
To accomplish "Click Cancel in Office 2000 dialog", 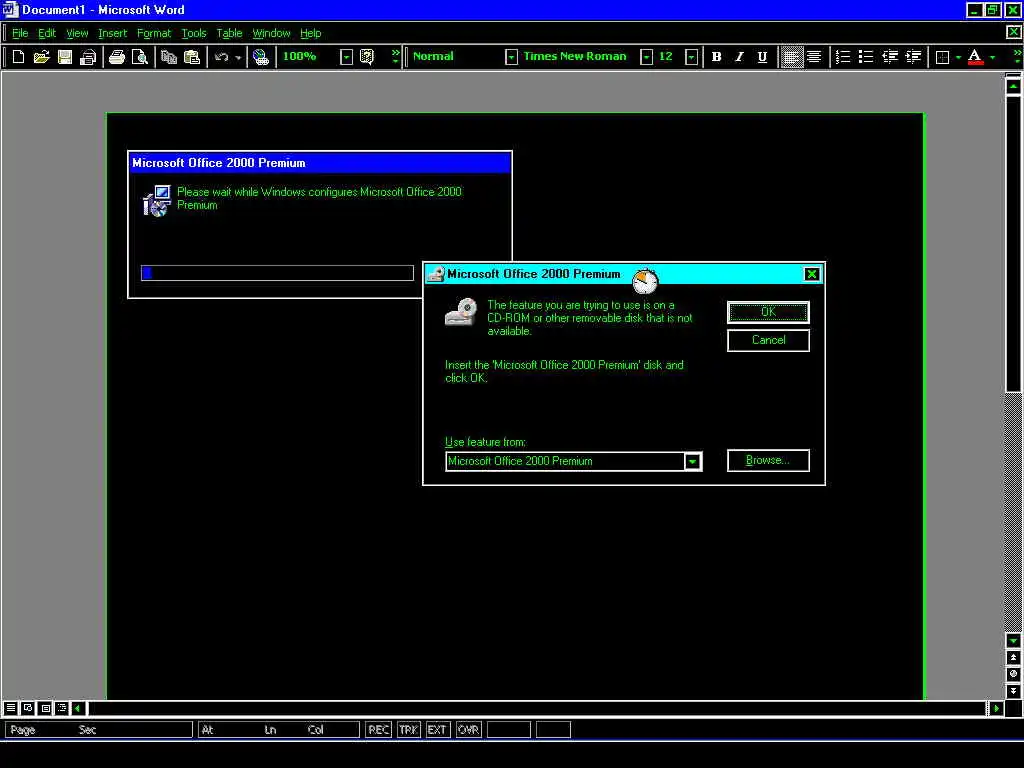I will tap(768, 340).
